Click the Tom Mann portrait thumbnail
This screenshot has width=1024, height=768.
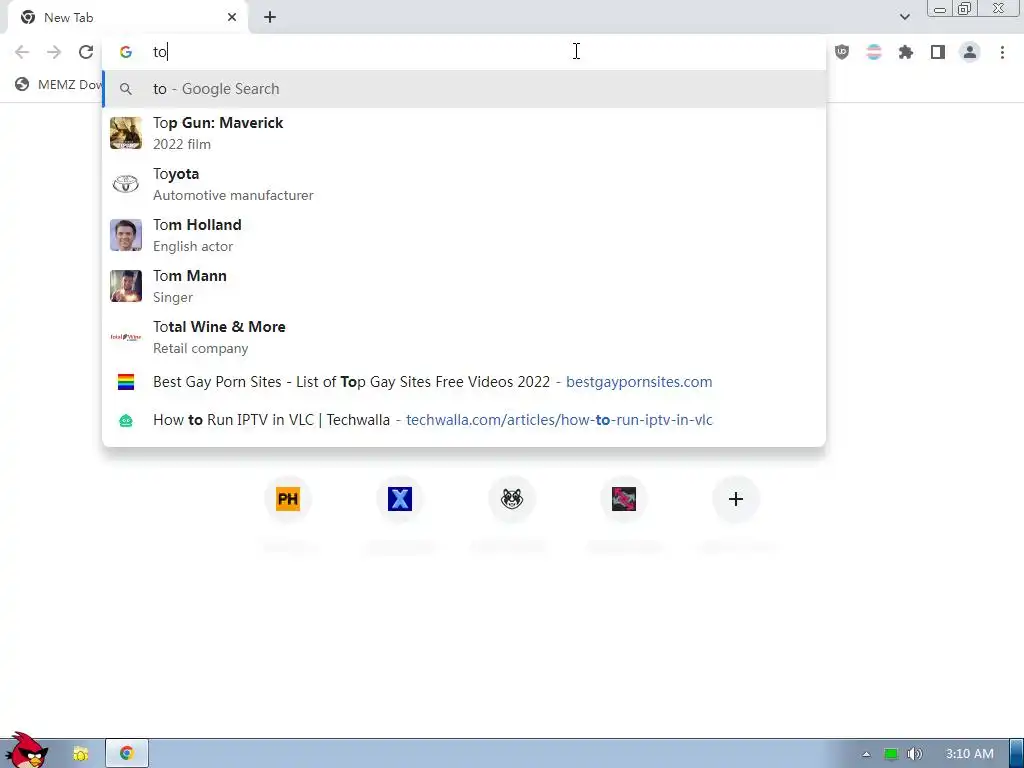pyautogui.click(x=126, y=286)
